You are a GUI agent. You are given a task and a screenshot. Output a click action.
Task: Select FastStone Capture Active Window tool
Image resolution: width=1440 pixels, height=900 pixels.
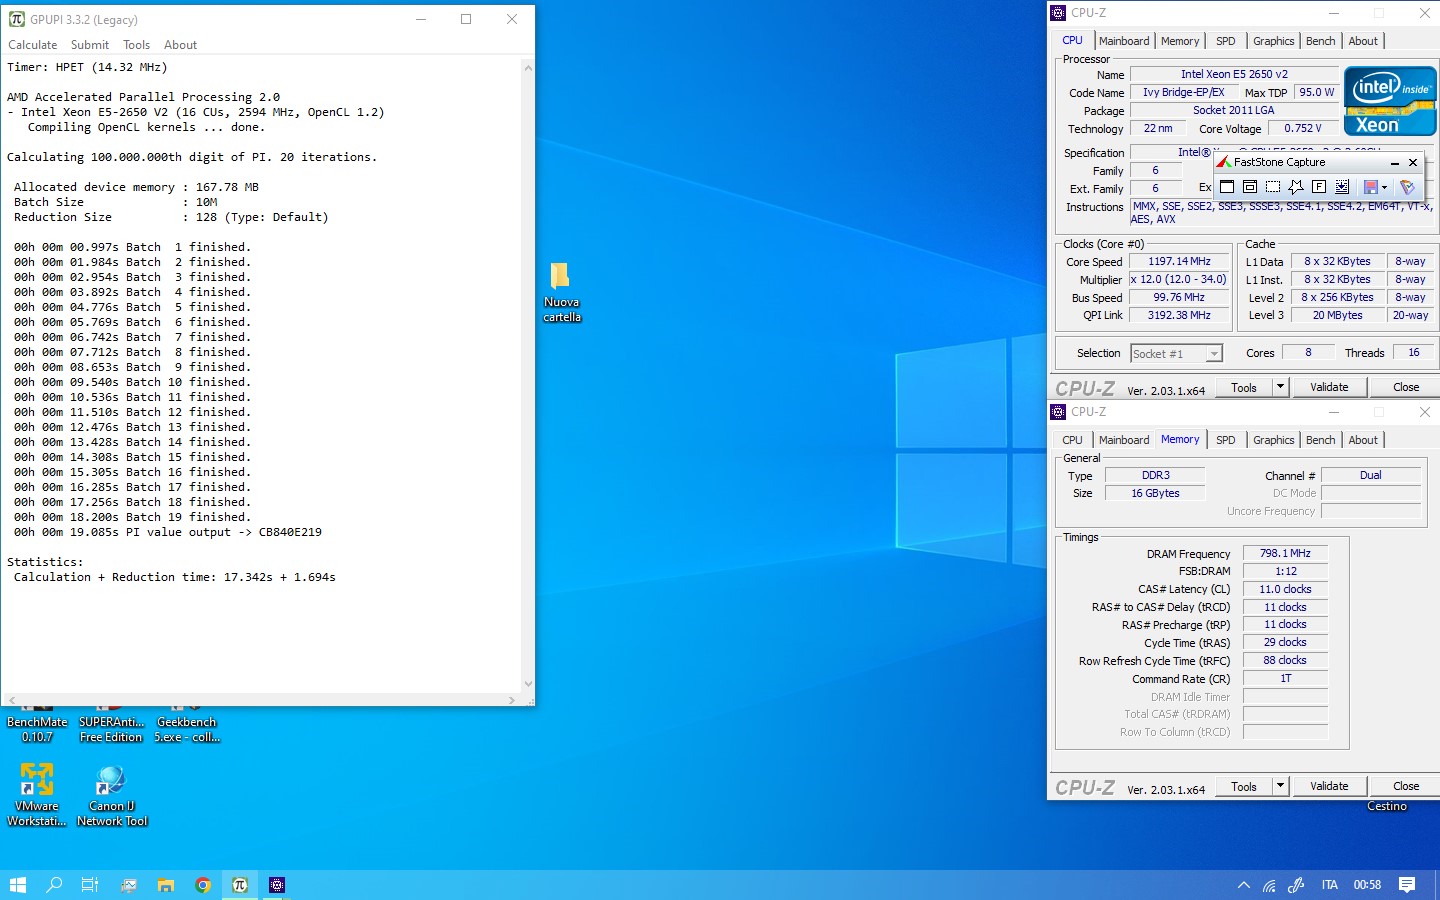tap(1227, 187)
